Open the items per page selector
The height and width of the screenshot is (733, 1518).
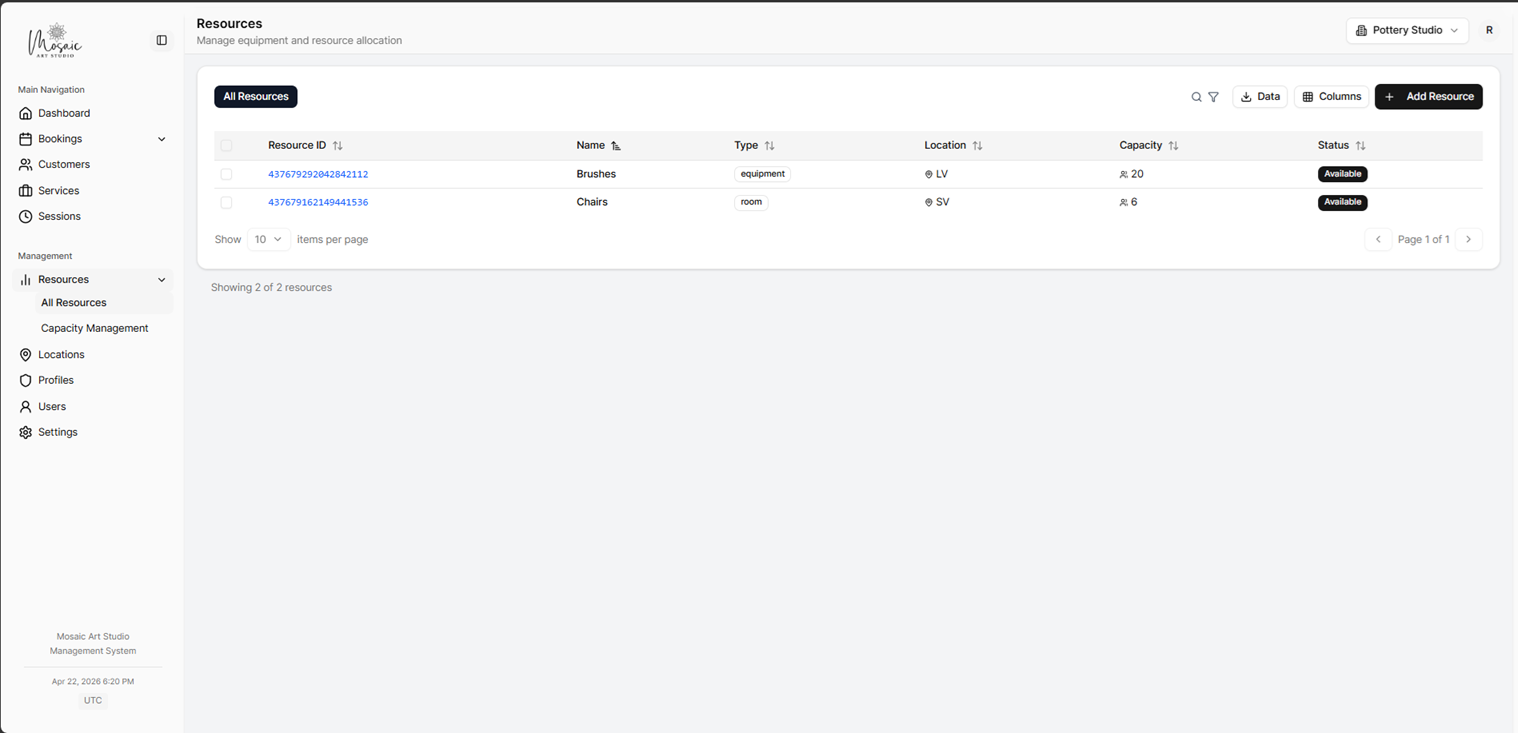click(268, 239)
